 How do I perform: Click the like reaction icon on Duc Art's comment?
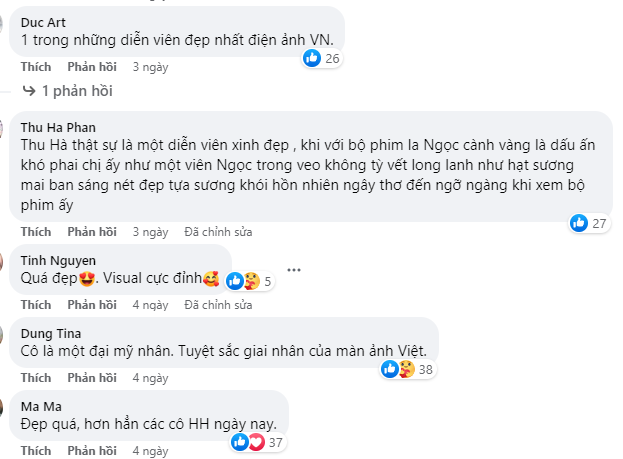tap(312, 59)
